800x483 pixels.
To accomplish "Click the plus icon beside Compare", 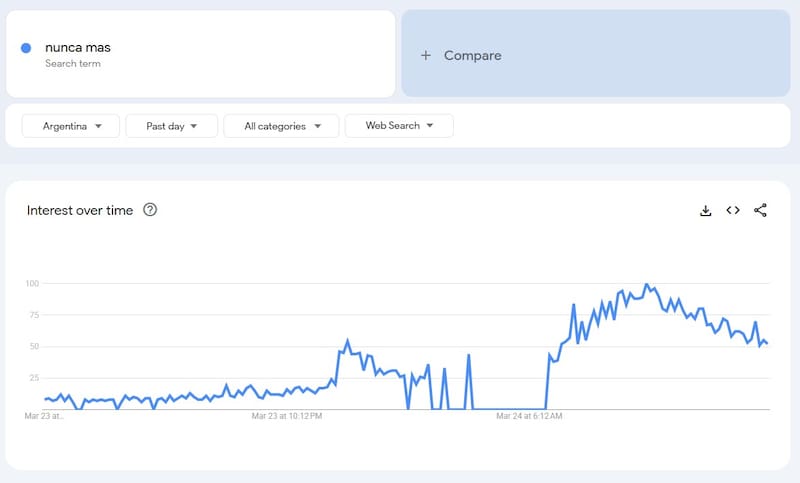I will pos(426,55).
